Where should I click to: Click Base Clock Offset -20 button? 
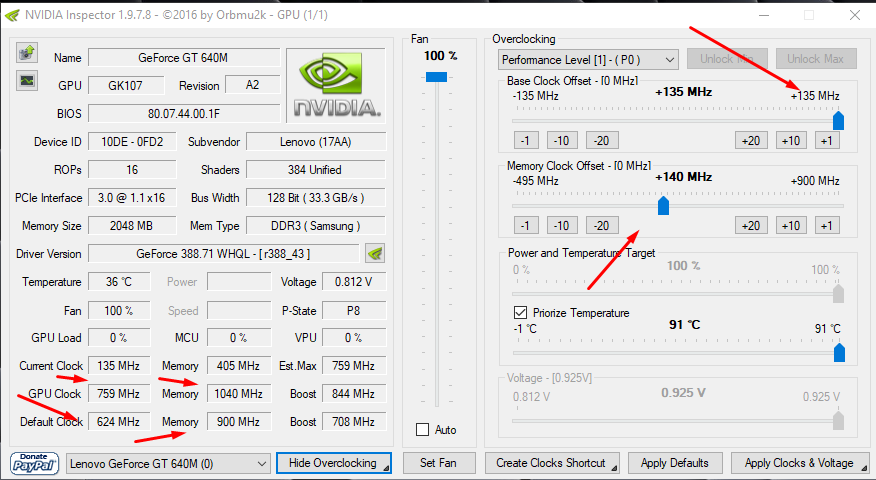[601, 140]
